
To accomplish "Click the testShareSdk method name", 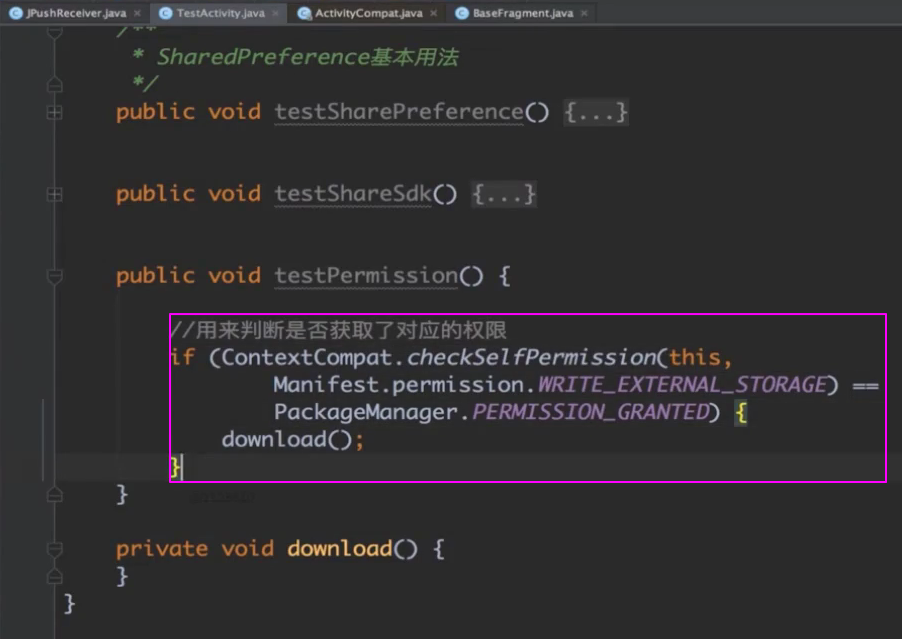I will click(x=353, y=194).
